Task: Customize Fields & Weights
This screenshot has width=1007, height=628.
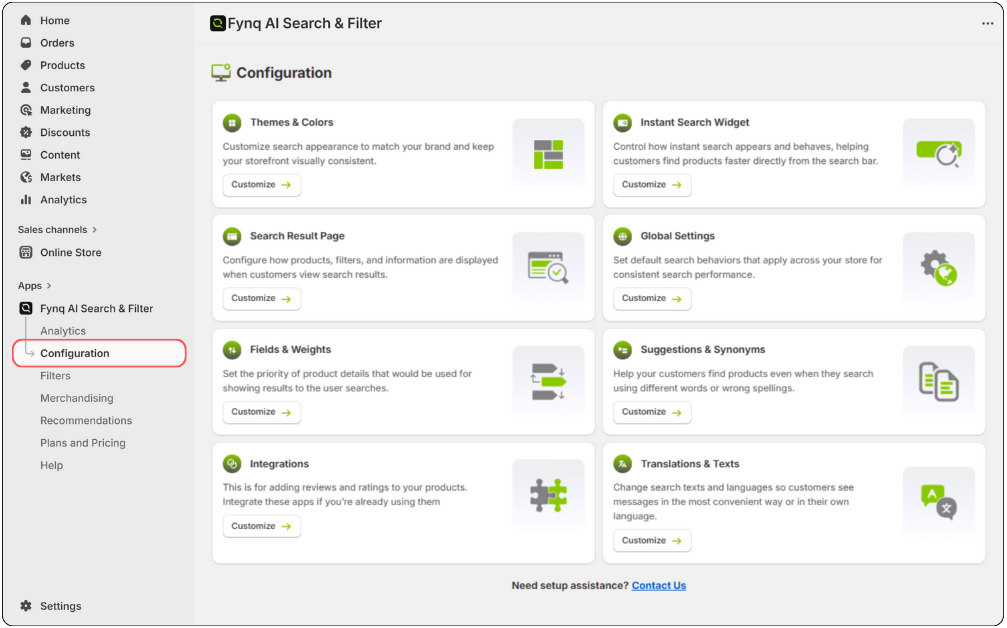Action: pos(261,412)
